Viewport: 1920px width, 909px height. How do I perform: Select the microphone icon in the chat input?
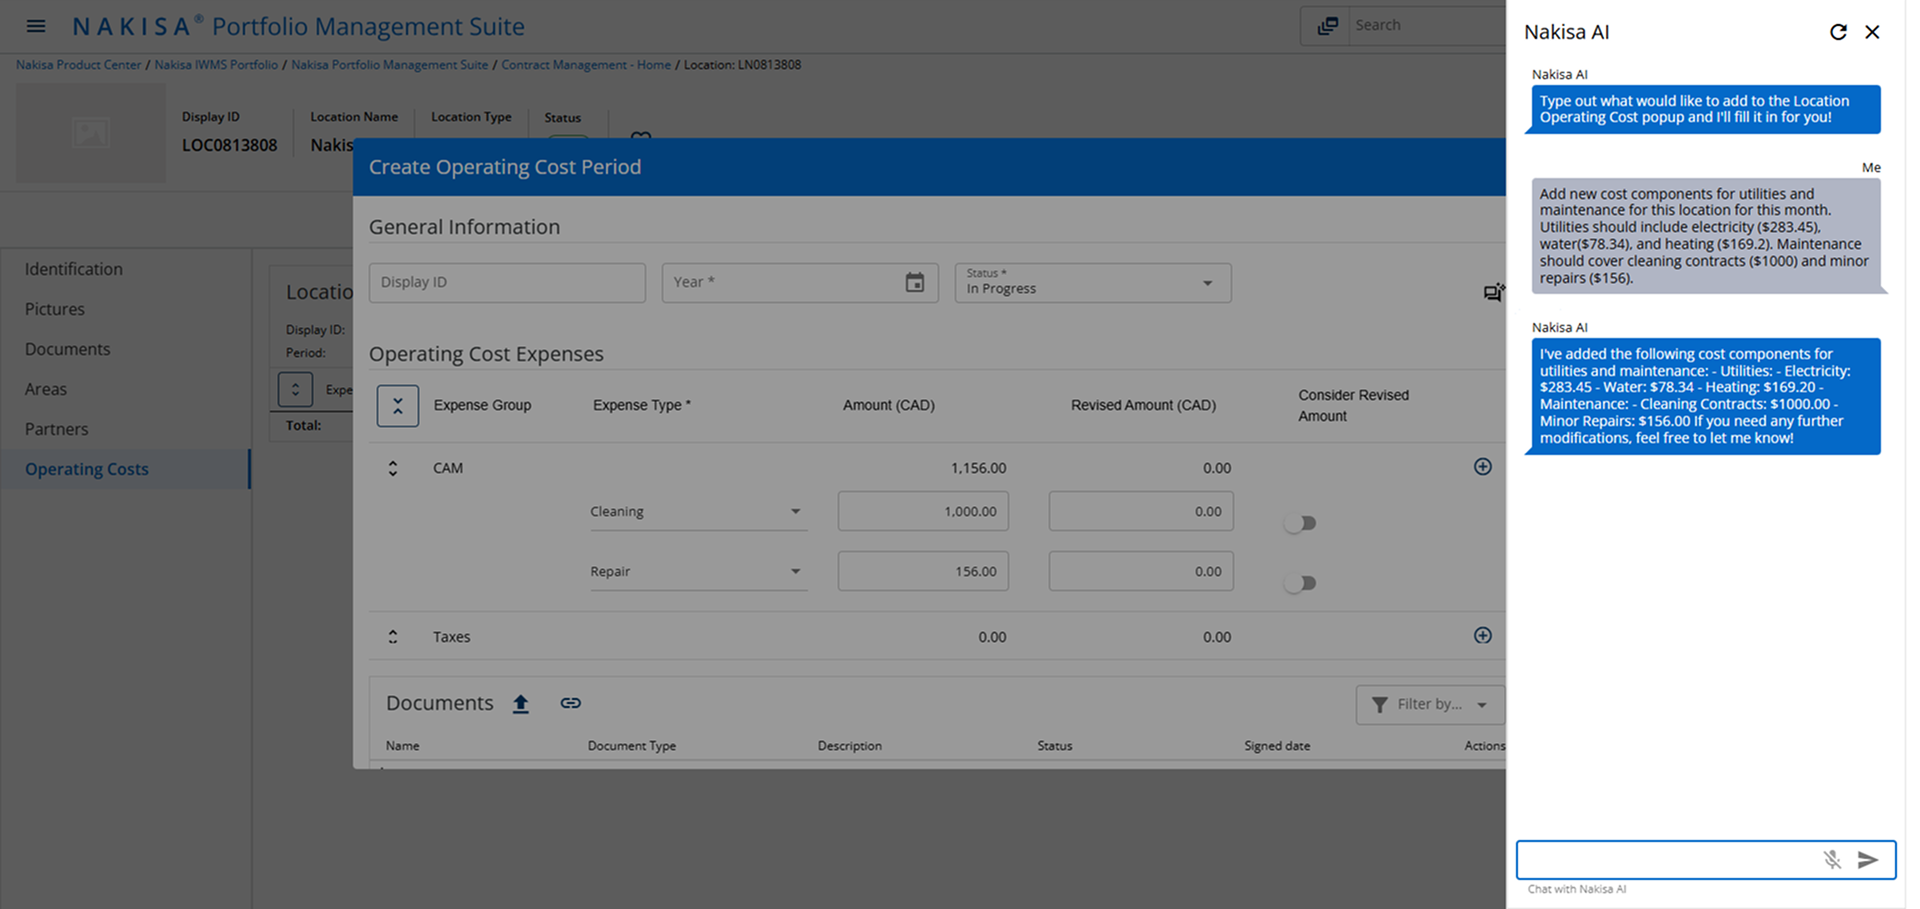click(1833, 859)
